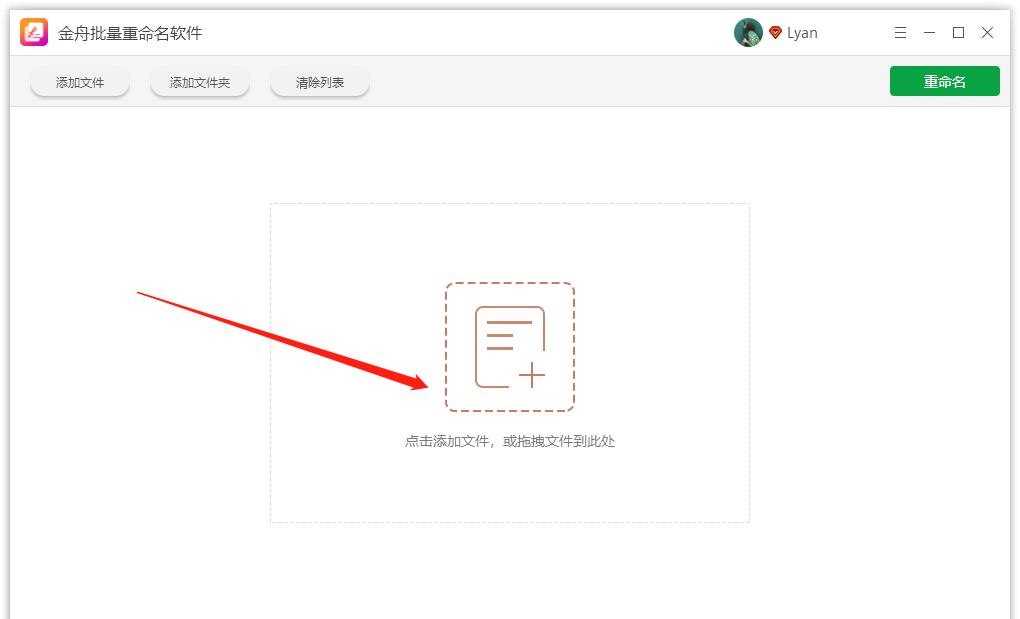
Task: Click the add-file document icon in center
Action: [510, 347]
